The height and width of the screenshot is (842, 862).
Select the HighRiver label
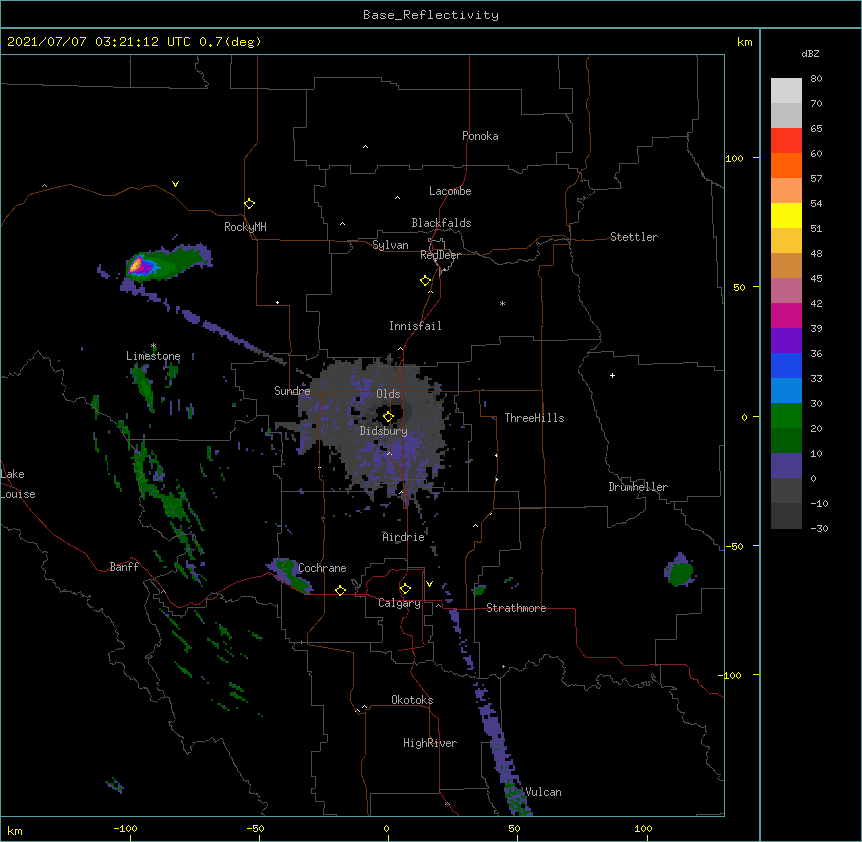(430, 743)
